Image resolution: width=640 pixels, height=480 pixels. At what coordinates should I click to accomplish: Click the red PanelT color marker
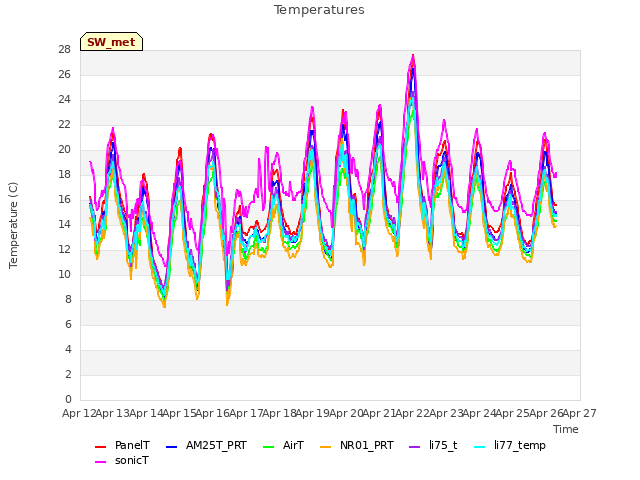point(100,447)
